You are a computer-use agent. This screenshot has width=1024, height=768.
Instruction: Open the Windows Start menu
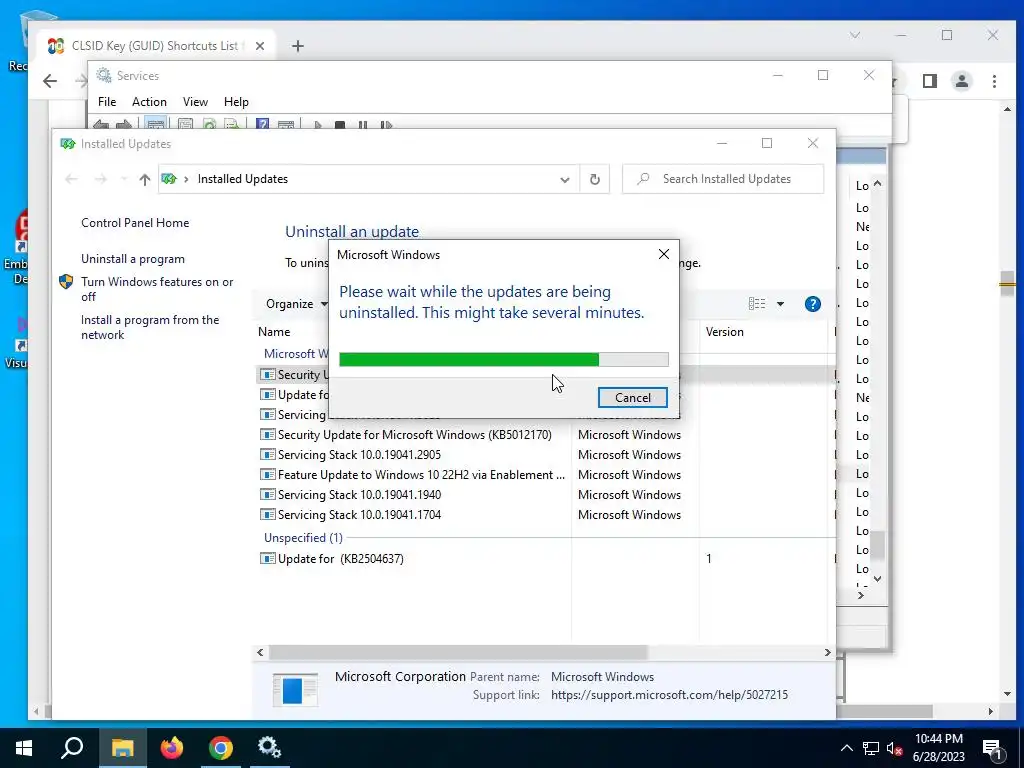24,748
